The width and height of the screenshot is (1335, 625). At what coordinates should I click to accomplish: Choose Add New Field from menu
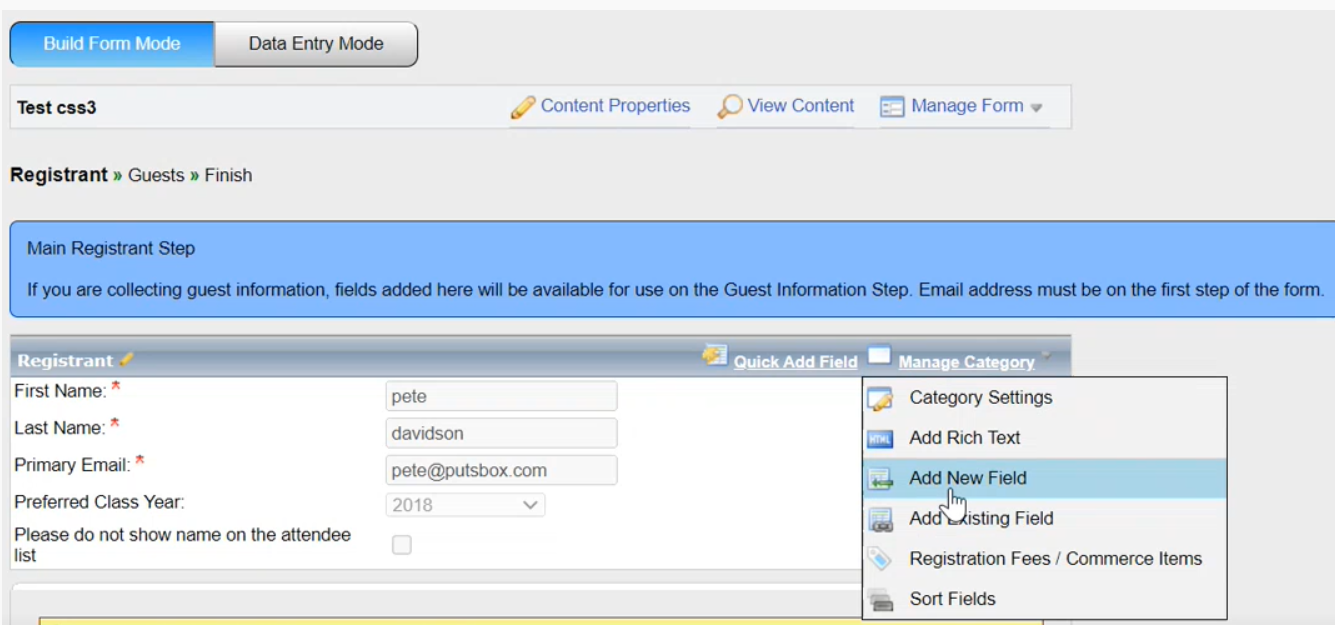tap(967, 478)
